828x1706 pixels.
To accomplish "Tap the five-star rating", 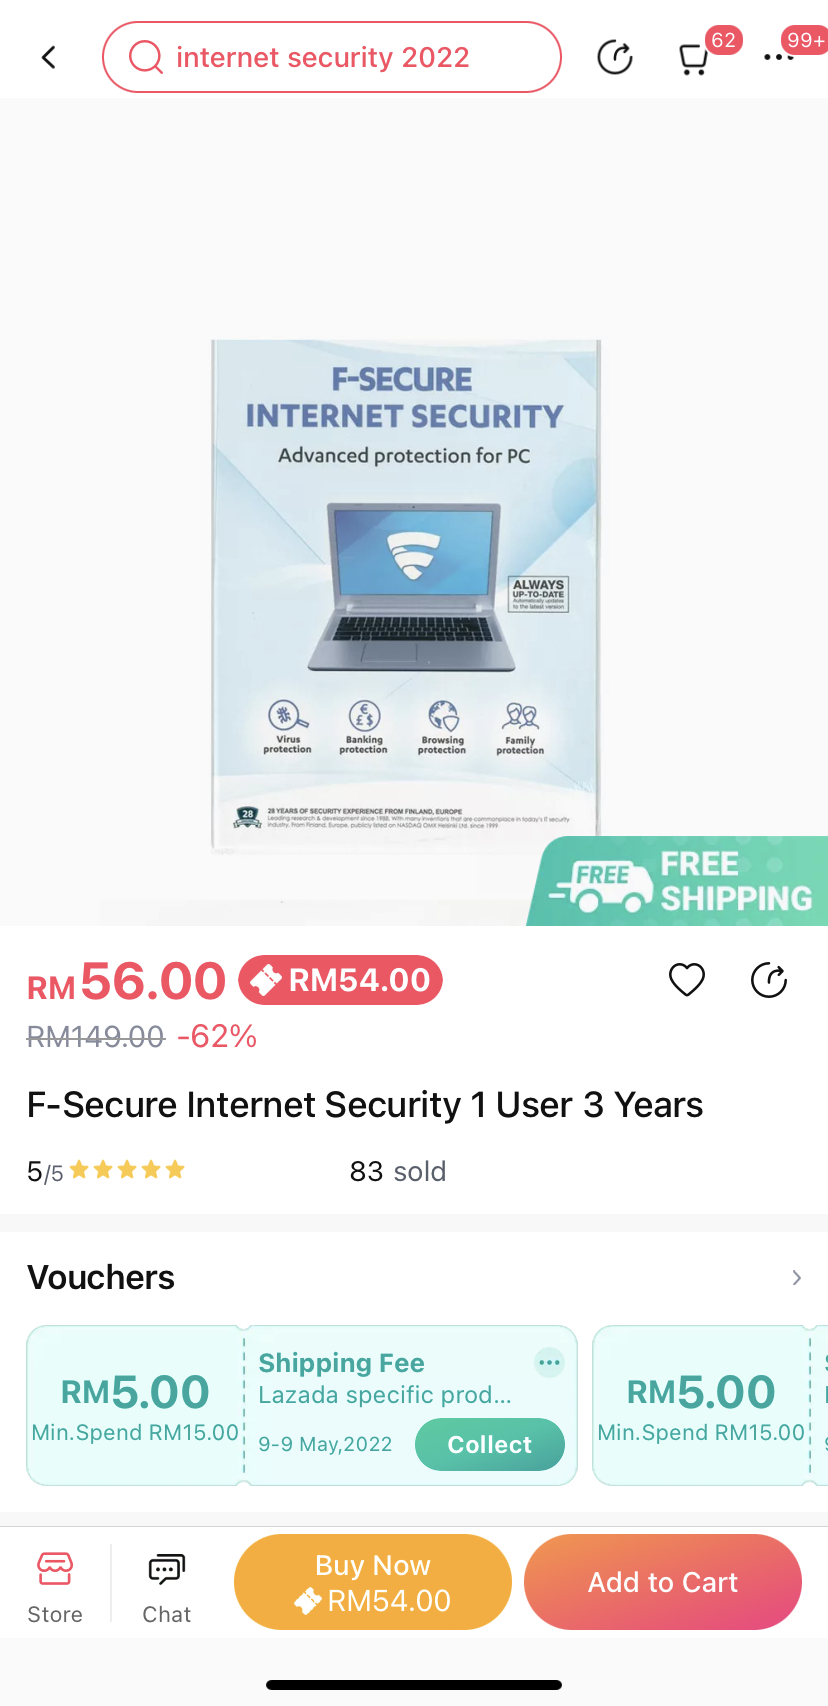I will [127, 1170].
